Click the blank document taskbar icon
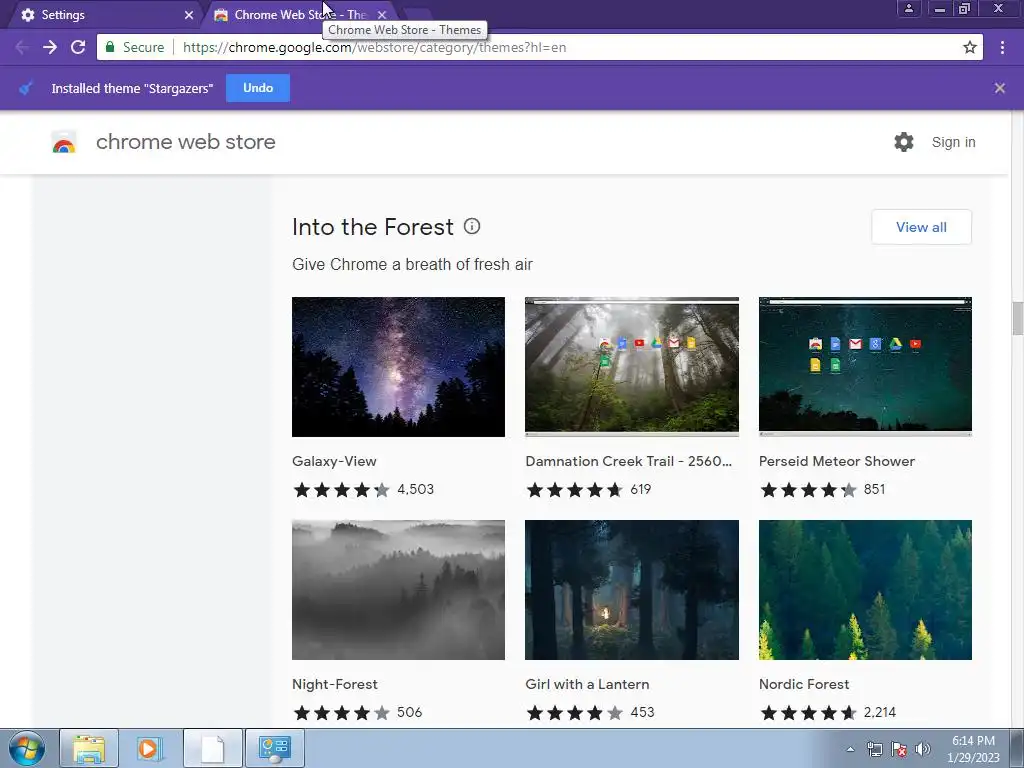This screenshot has width=1024, height=768. tap(212, 748)
